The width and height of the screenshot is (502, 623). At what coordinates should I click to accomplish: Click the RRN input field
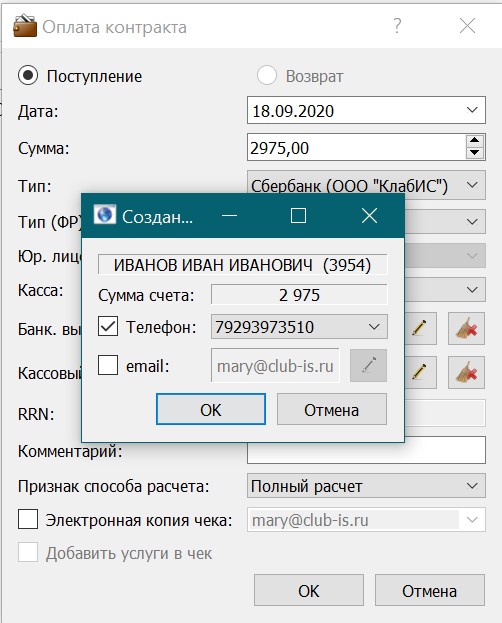click(x=445, y=413)
